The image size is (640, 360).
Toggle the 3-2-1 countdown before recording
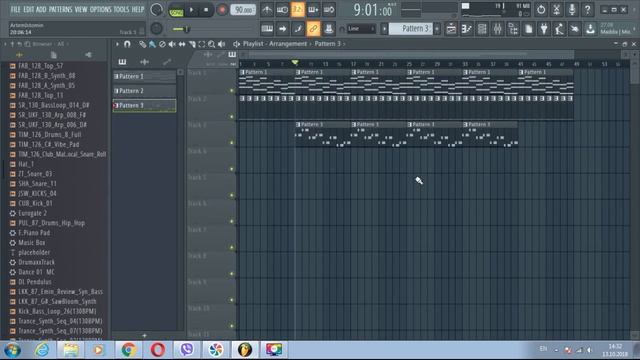(x=298, y=9)
